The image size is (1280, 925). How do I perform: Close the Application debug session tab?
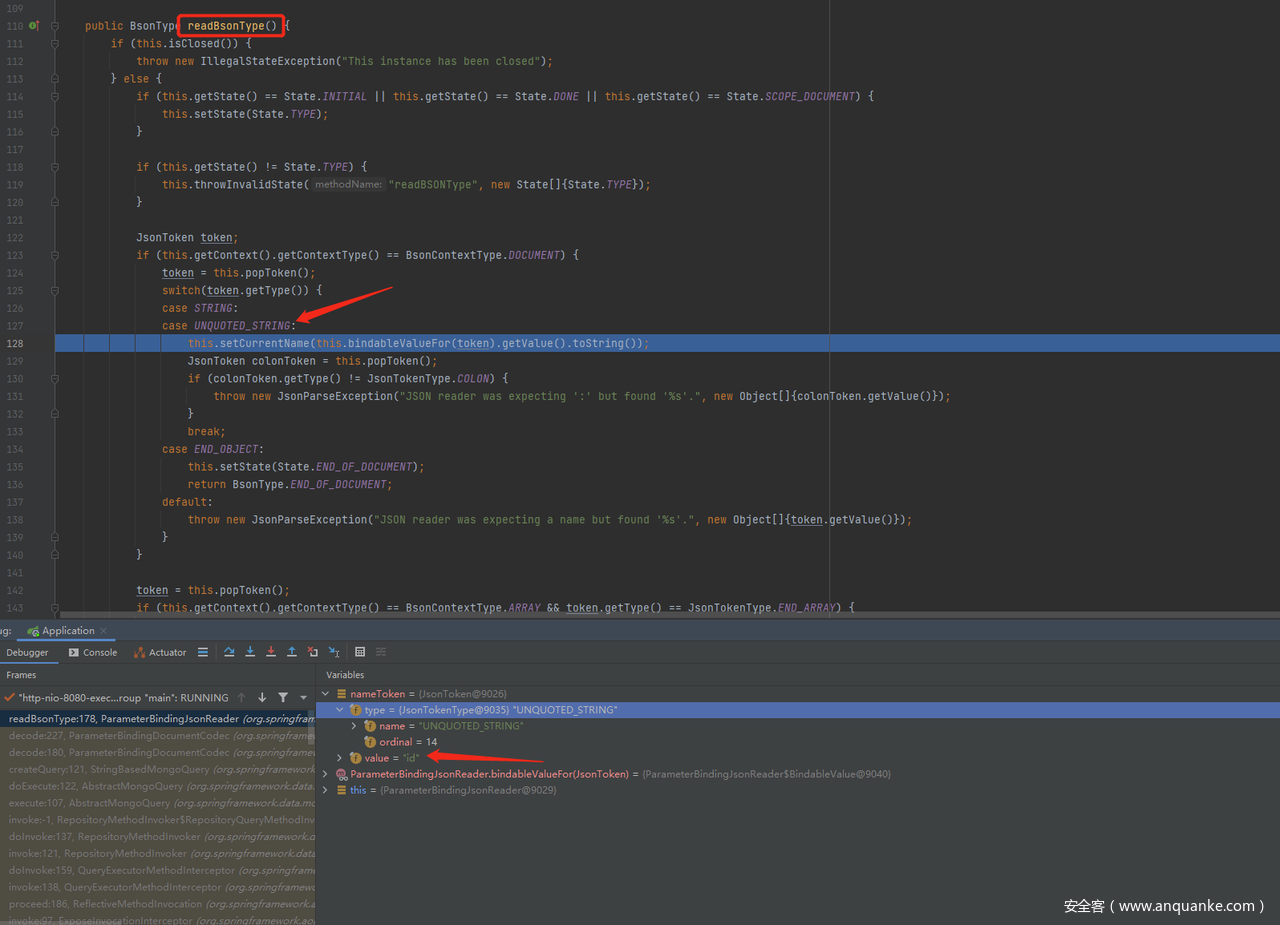[x=104, y=631]
